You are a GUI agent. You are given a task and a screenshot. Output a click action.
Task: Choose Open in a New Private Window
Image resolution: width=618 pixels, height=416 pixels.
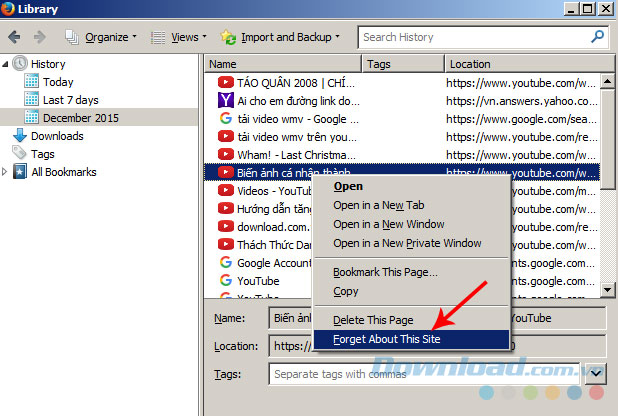(407, 243)
